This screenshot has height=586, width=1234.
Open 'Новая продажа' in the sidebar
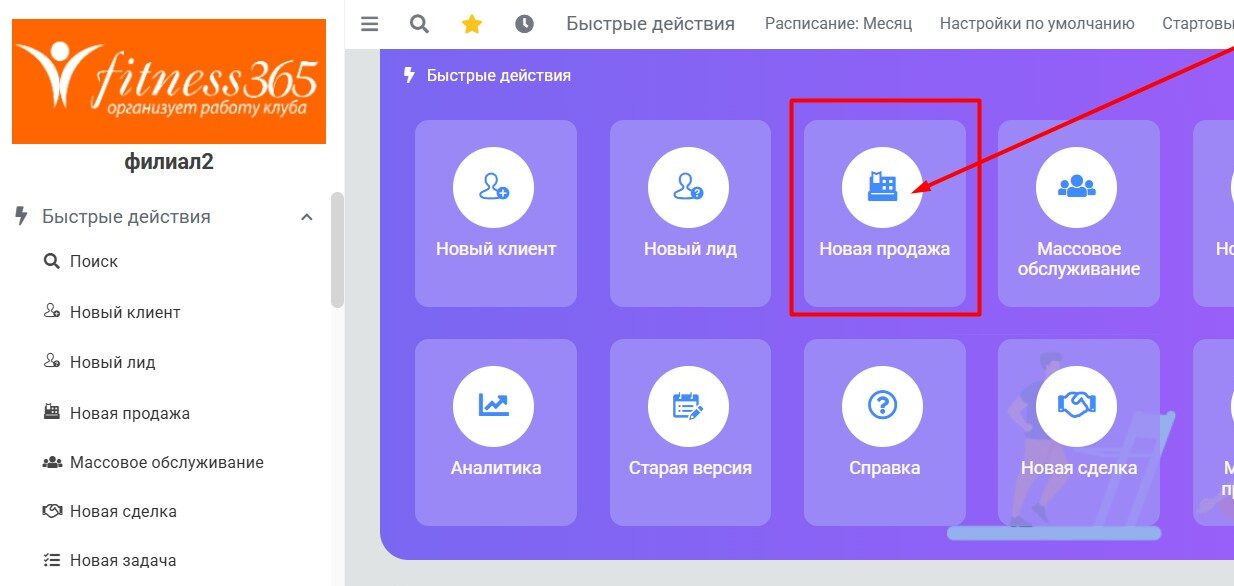pyautogui.click(x=130, y=413)
